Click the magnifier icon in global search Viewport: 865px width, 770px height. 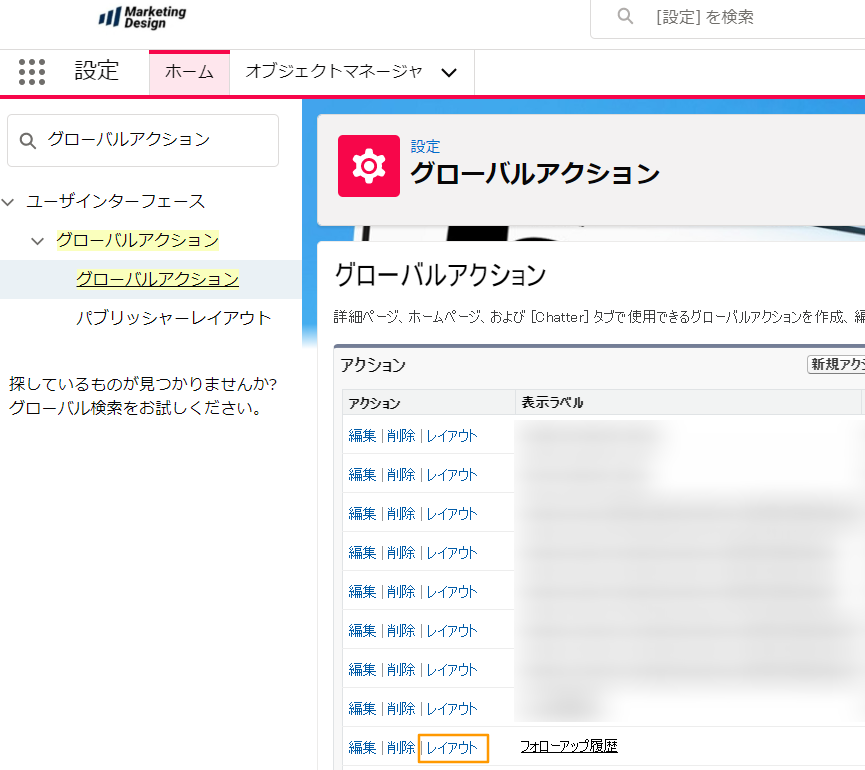tap(626, 16)
